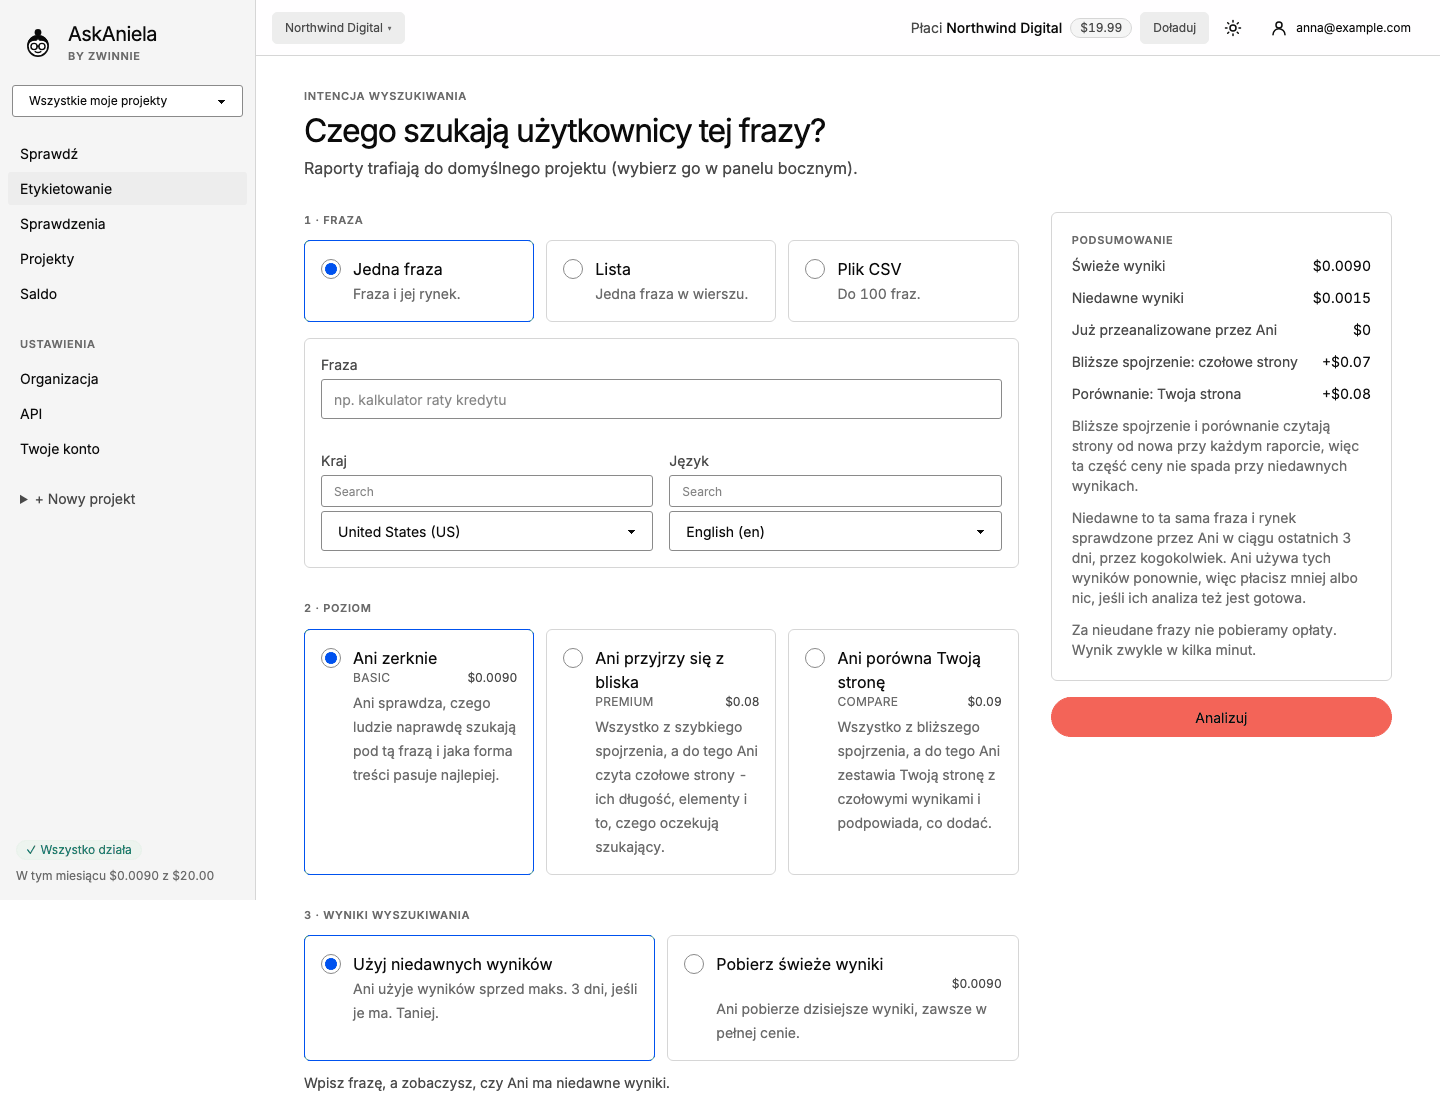Open 'Organizacja' settings

coord(127,379)
